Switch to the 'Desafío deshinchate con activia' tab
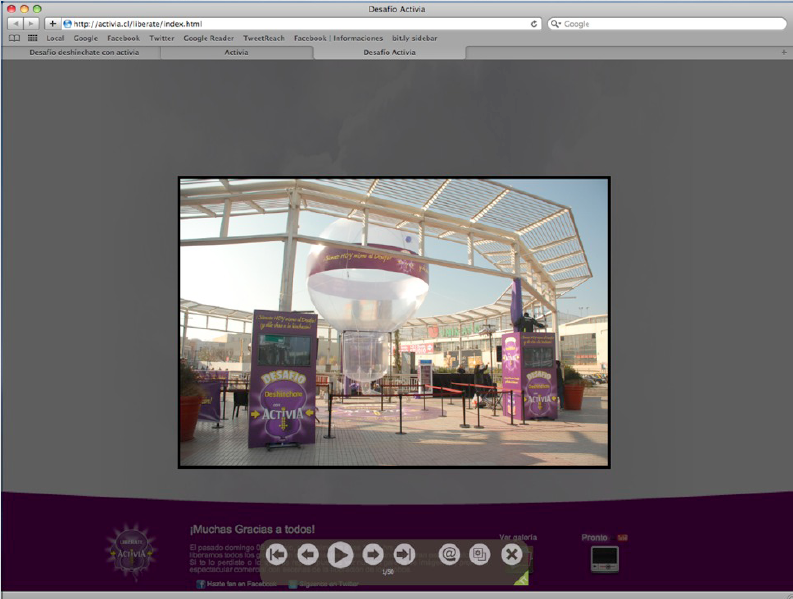Screen dimensions: 793x599 [84, 52]
